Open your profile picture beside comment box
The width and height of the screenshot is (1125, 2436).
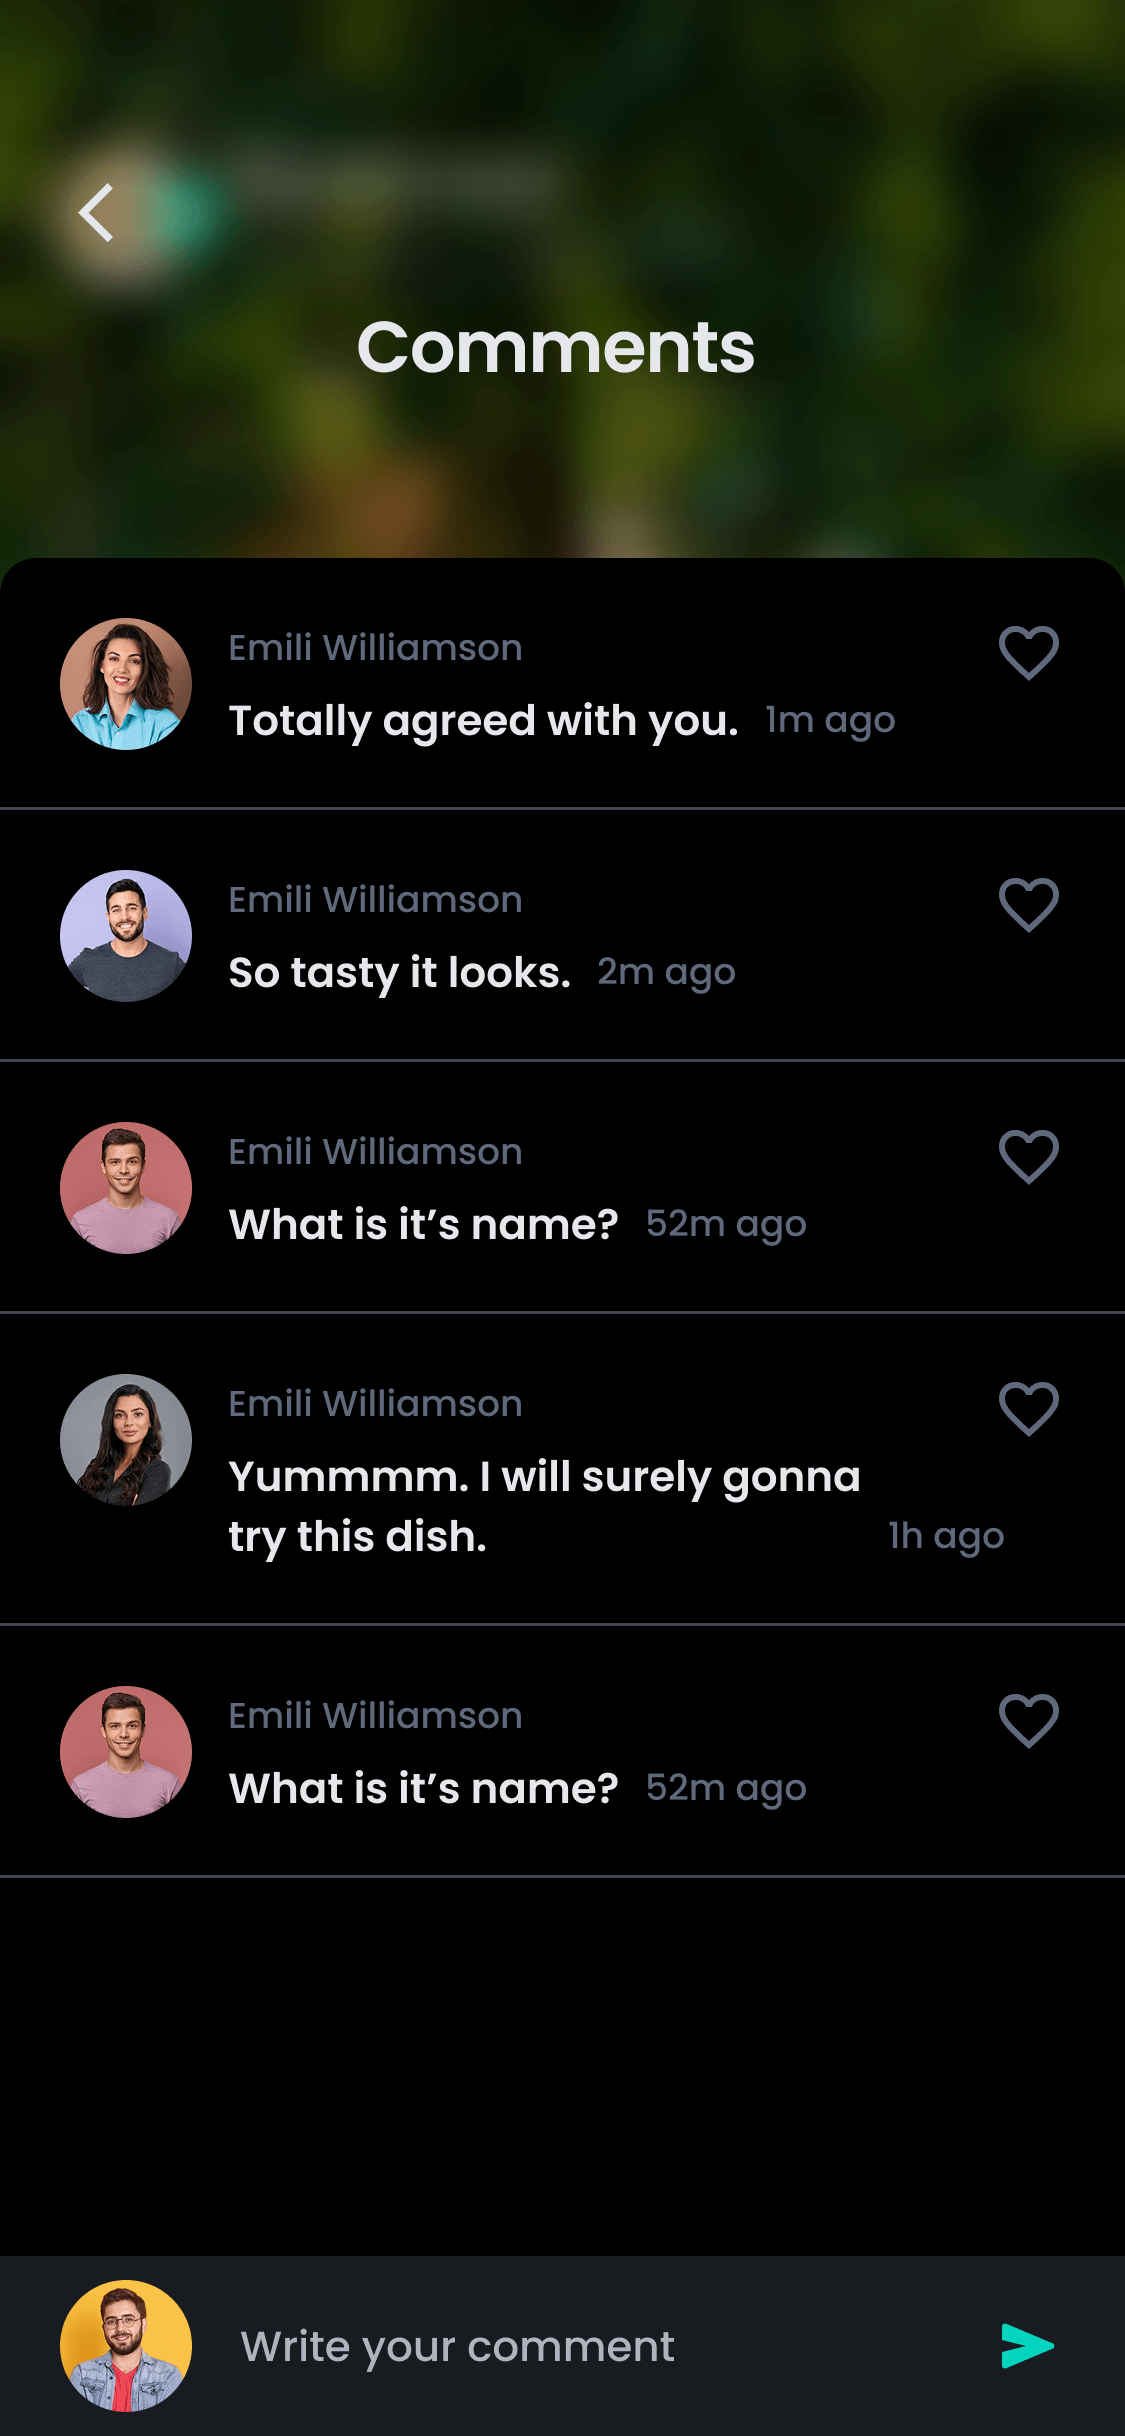coord(126,2346)
